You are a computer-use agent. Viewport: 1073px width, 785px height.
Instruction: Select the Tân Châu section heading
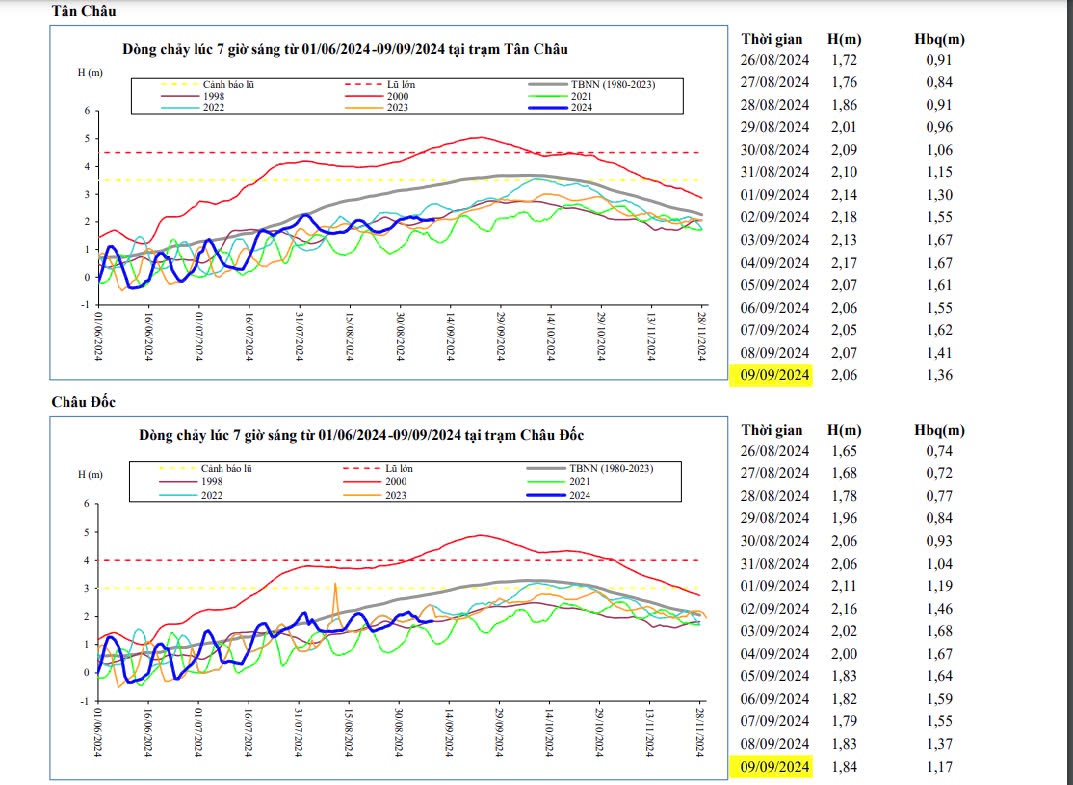coord(84,11)
